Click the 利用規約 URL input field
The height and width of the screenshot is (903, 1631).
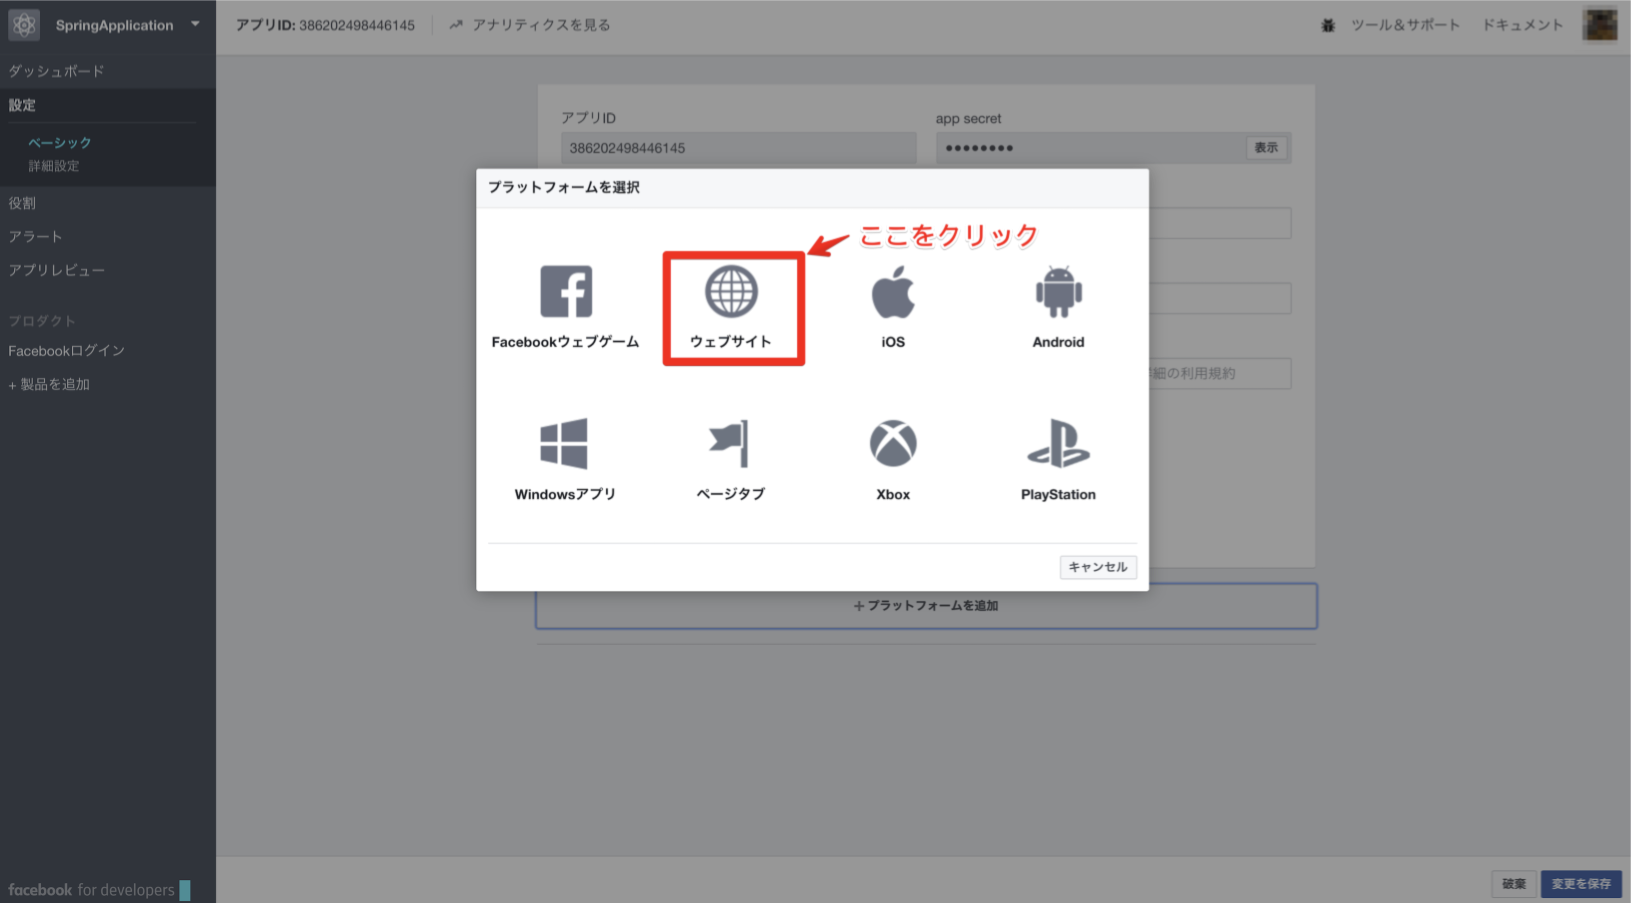click(x=1220, y=373)
